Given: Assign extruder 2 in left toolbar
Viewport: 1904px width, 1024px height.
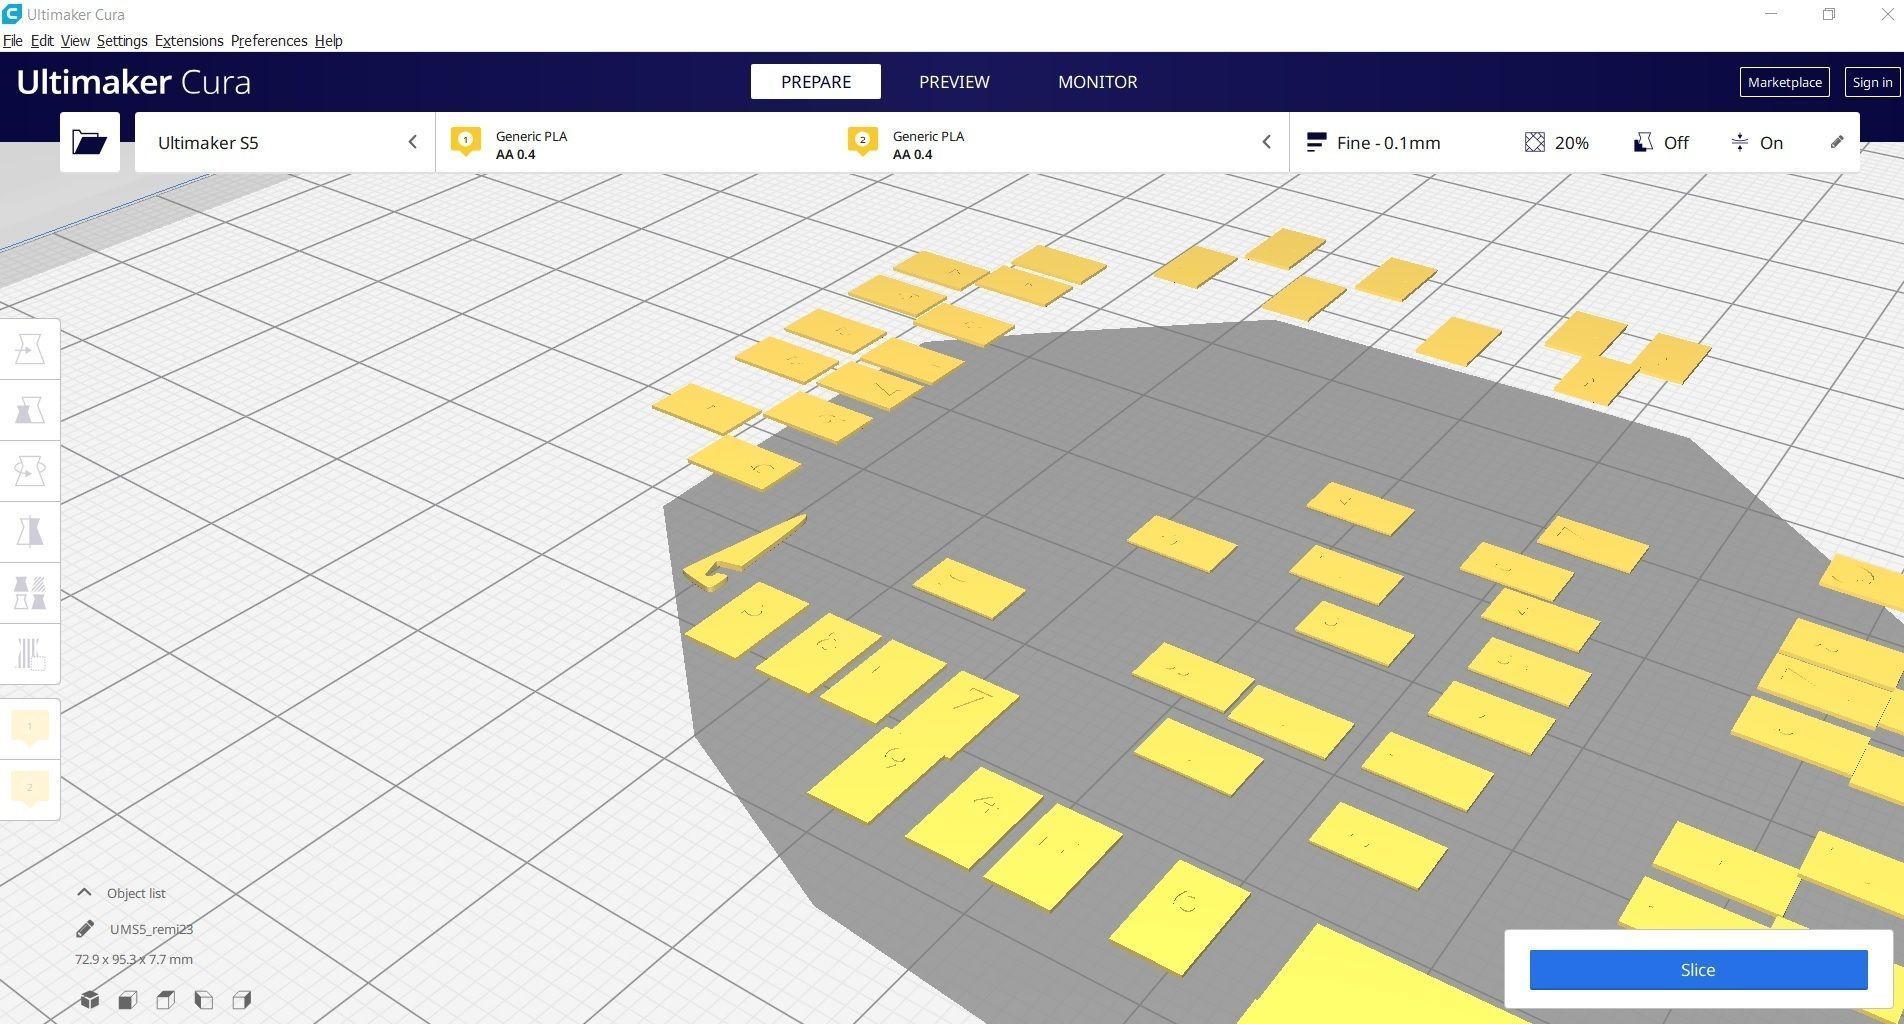Looking at the screenshot, I should pyautogui.click(x=30, y=789).
